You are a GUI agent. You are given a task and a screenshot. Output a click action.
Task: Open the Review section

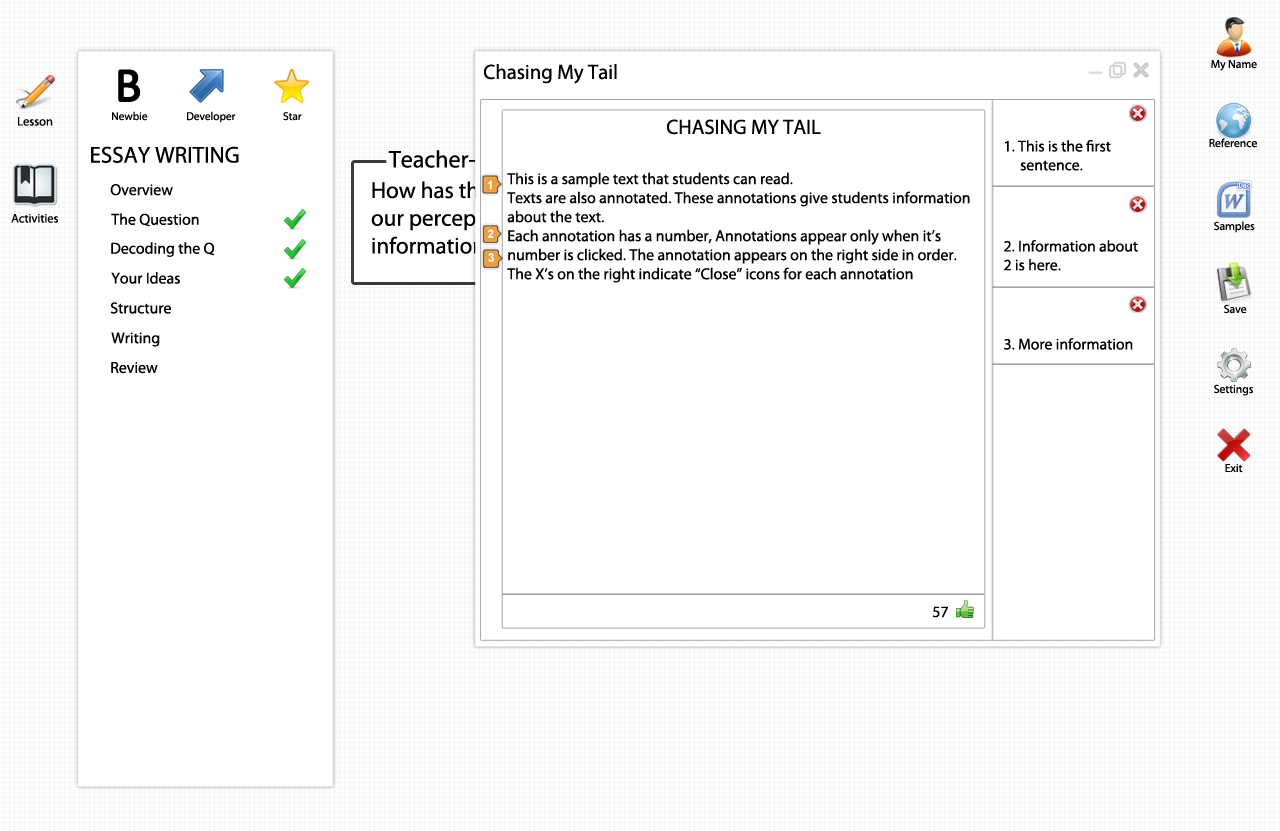134,368
